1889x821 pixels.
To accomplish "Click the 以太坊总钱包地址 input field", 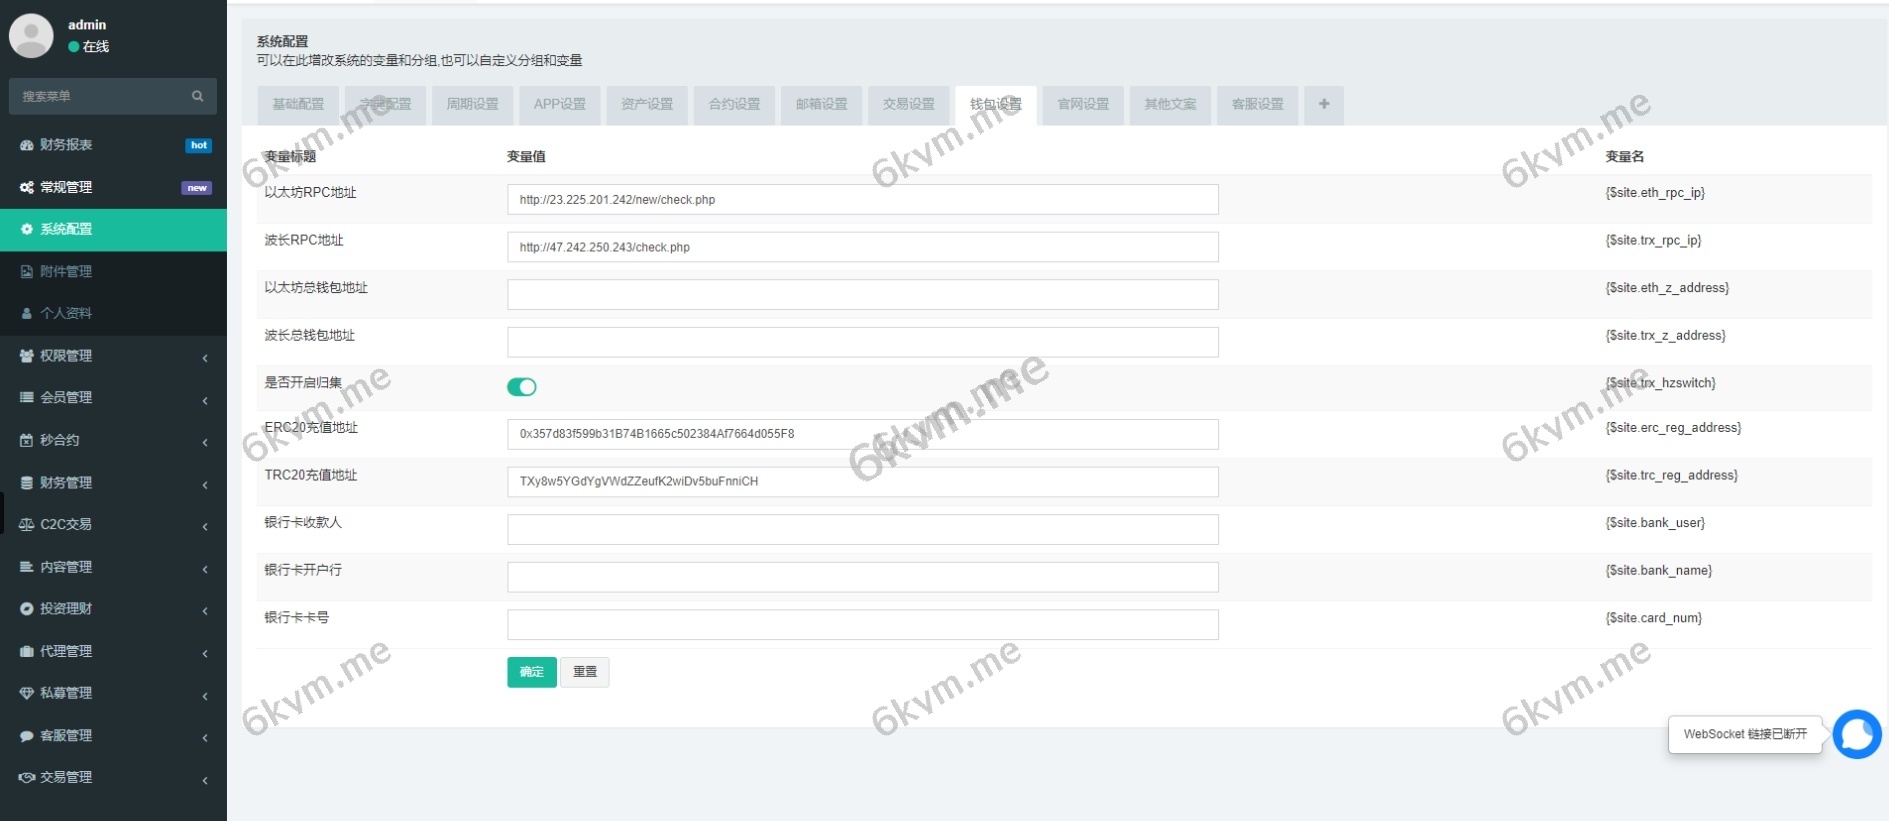I will coord(862,294).
